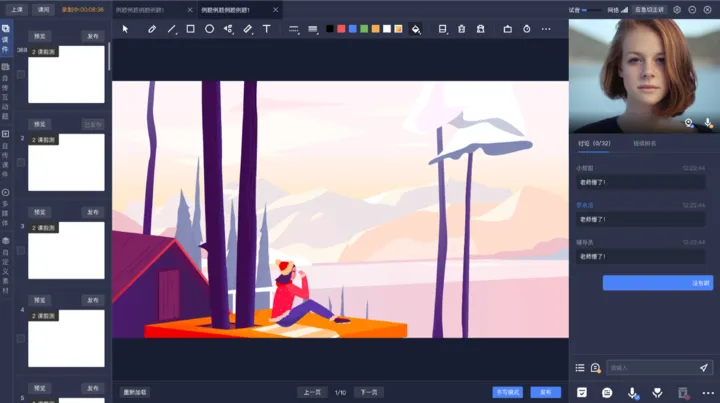Open the fill bucket dropdown
The width and height of the screenshot is (720, 403).
[x=416, y=29]
